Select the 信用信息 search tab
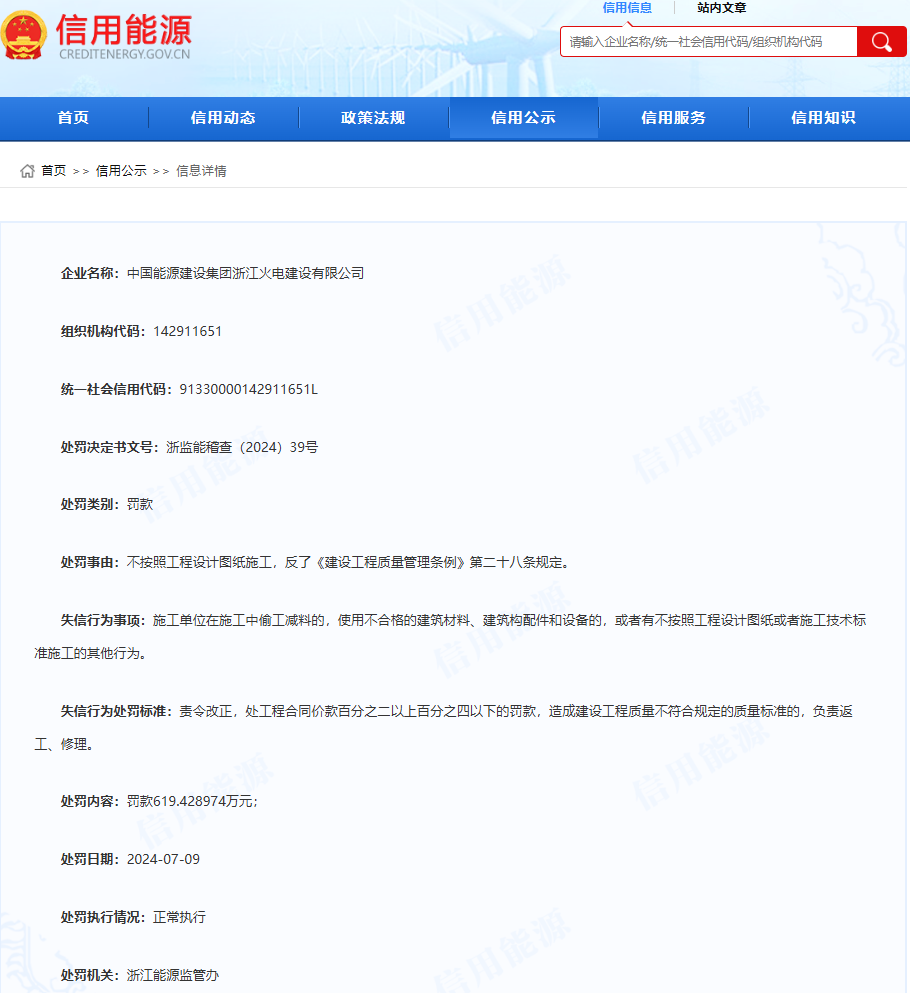910x993 pixels. pos(627,8)
